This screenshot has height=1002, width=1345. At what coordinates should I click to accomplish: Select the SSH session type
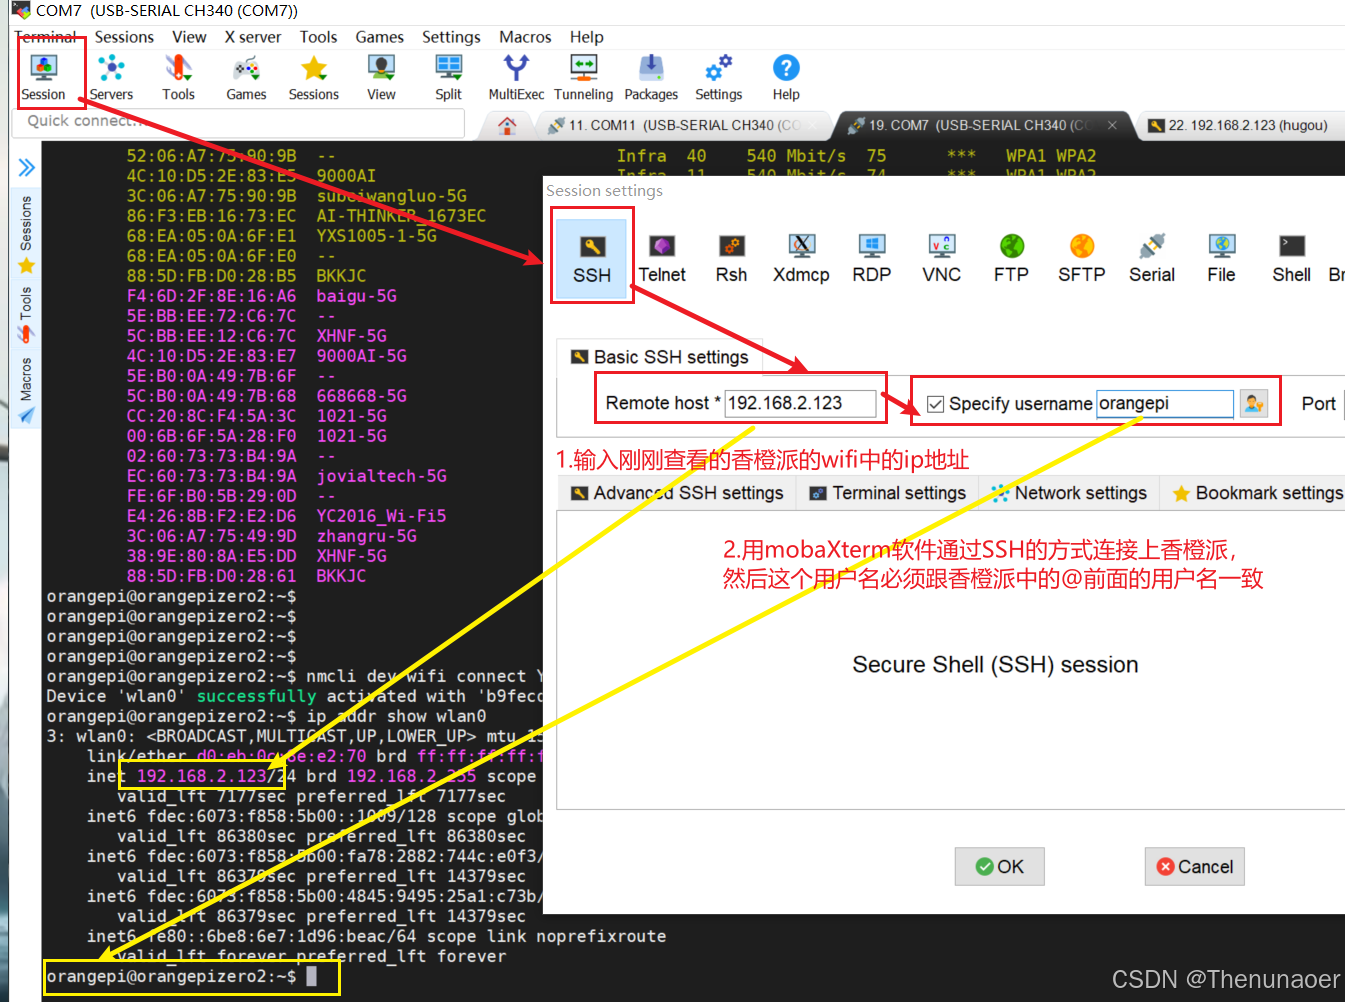(592, 258)
